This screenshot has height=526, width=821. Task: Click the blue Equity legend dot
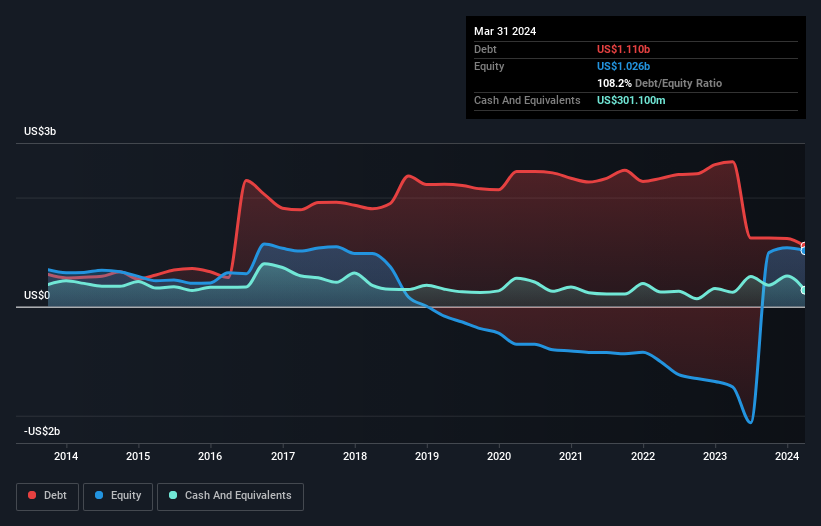(x=99, y=495)
